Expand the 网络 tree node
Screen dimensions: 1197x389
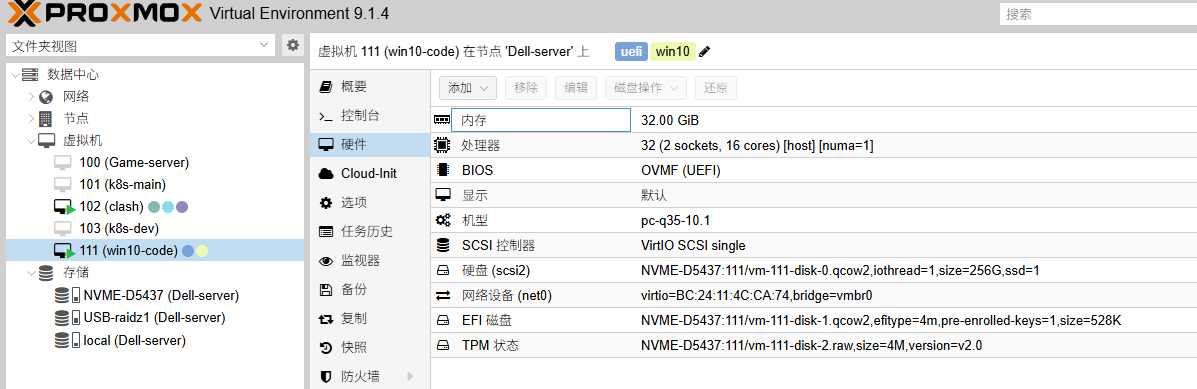(x=31, y=97)
